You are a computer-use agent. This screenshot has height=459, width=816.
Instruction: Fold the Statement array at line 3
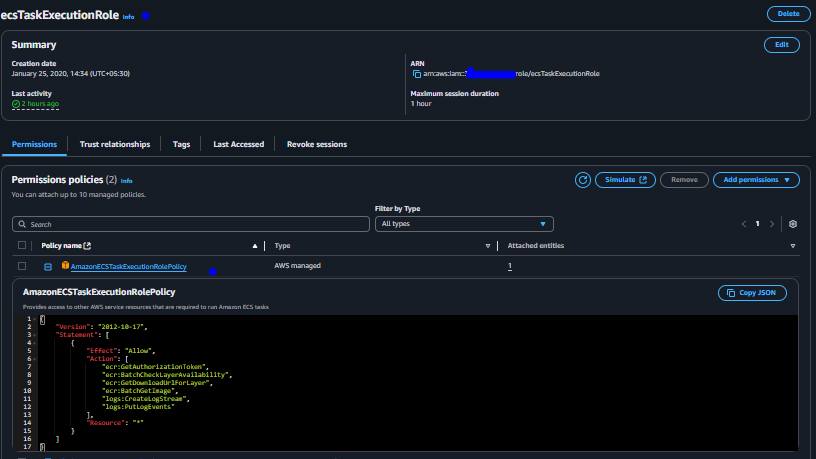pos(35,335)
